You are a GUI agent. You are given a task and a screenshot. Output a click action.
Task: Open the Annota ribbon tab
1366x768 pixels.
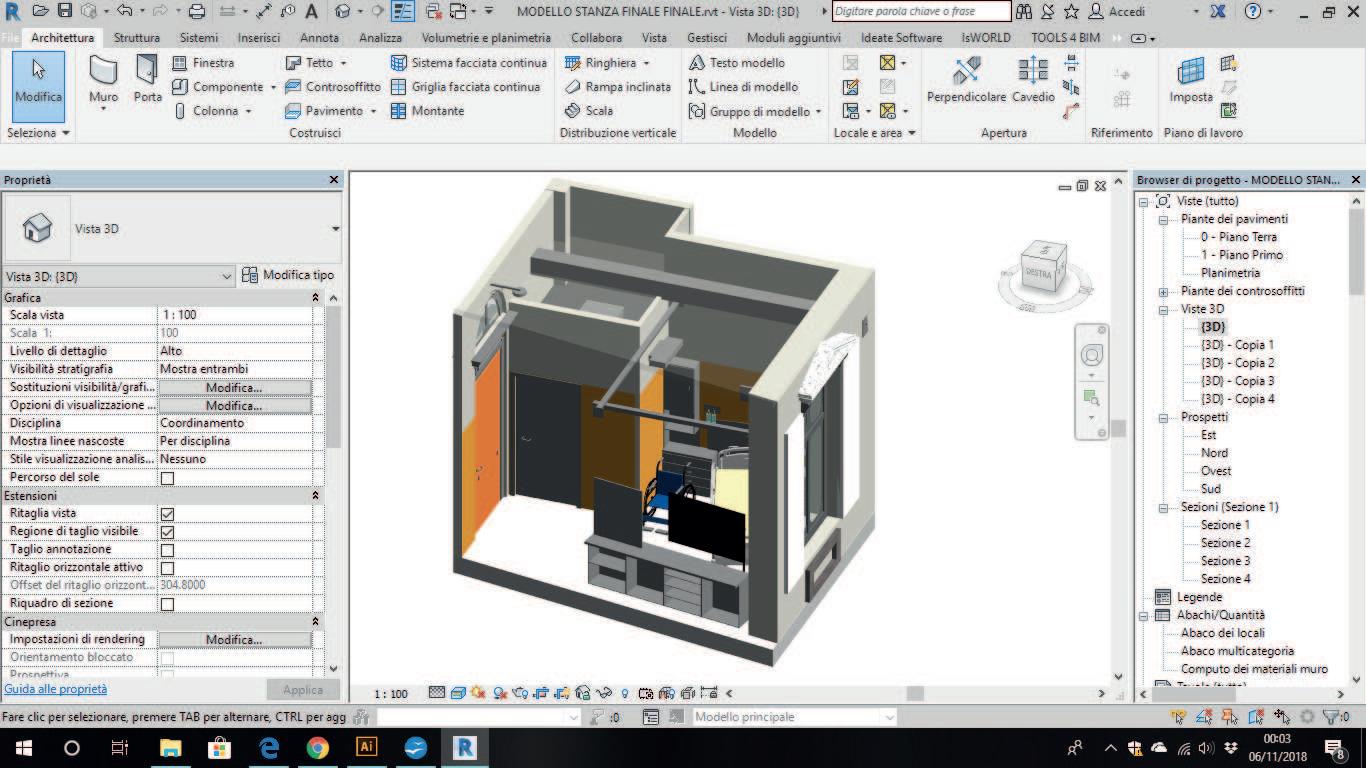[319, 38]
